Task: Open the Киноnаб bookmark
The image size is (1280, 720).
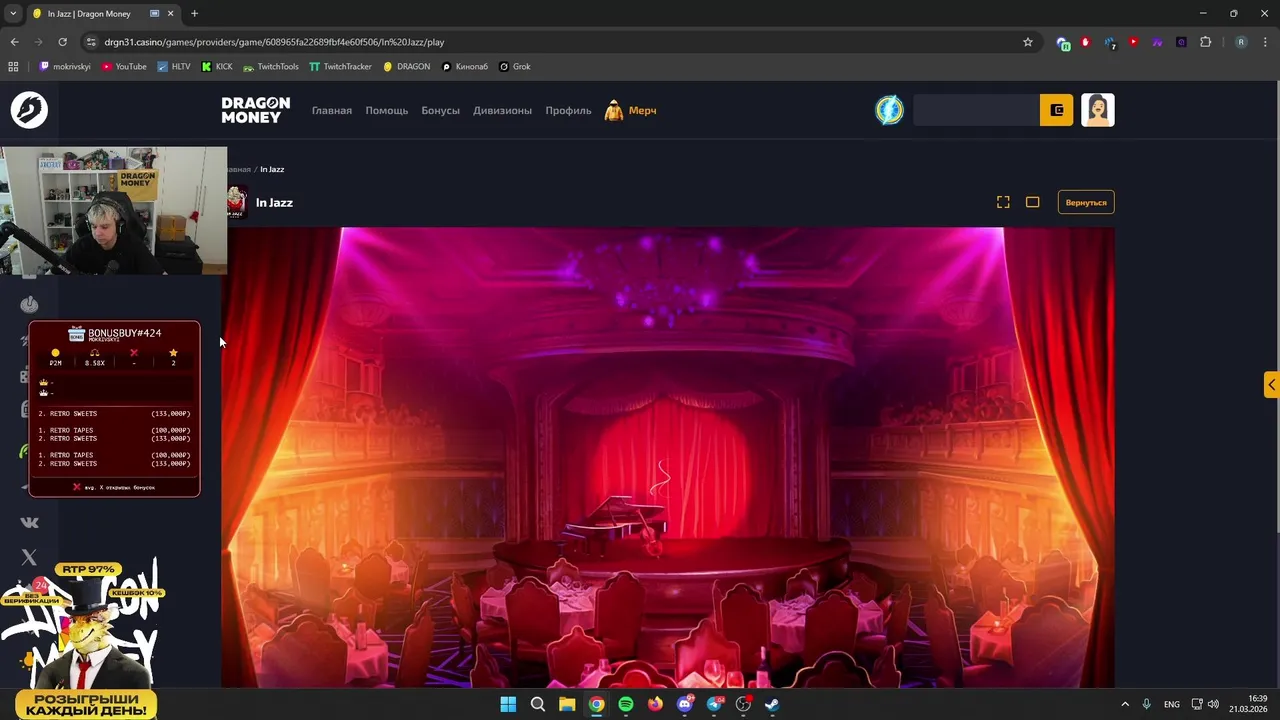Action: click(465, 66)
